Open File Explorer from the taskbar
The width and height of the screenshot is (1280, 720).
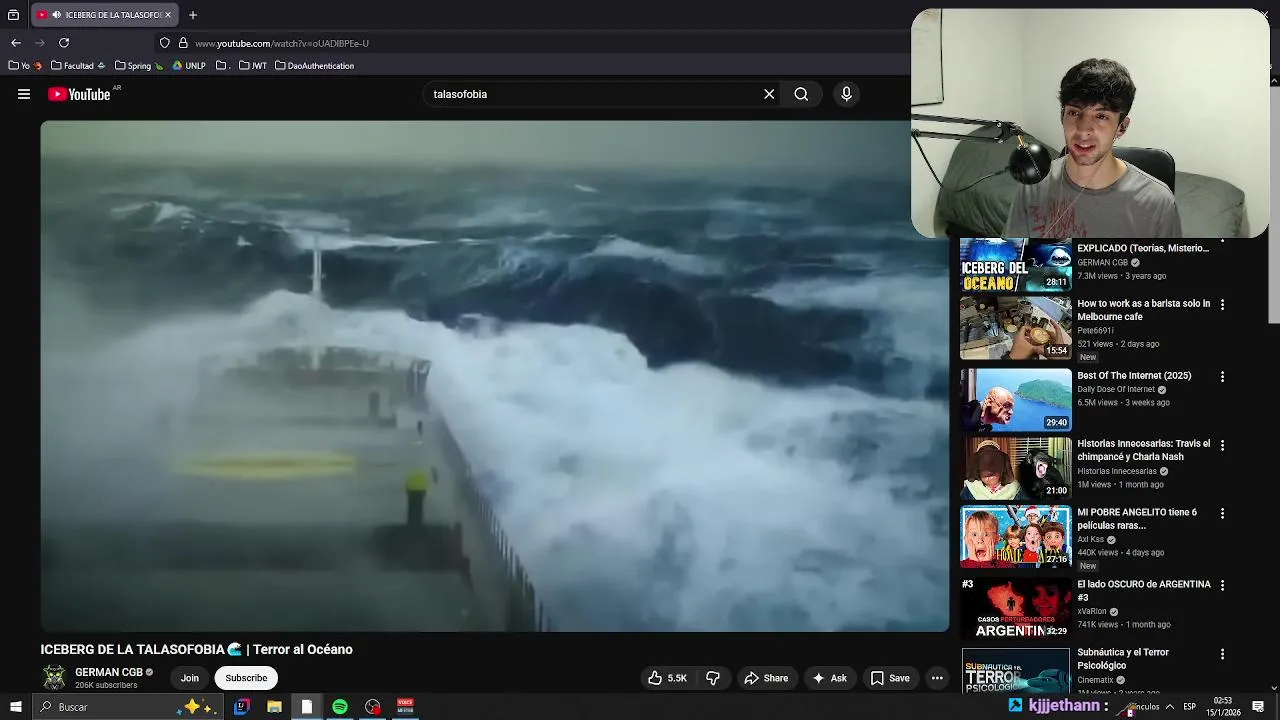tap(274, 707)
